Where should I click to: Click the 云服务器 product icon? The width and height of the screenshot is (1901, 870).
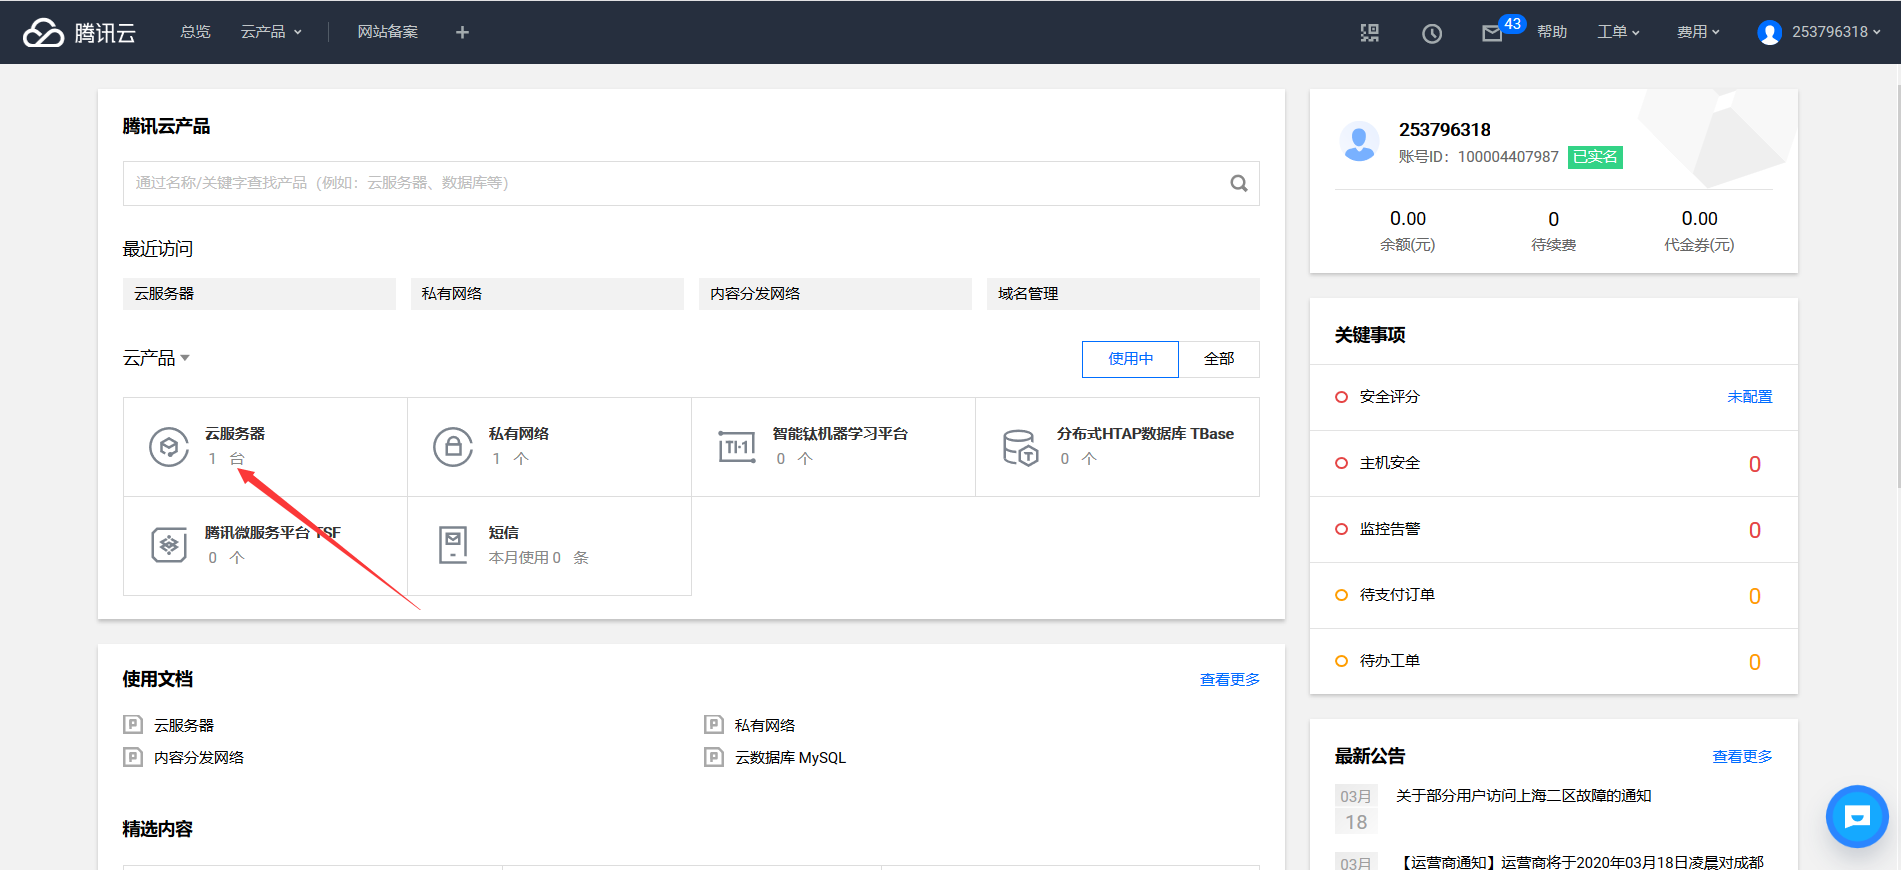point(169,446)
